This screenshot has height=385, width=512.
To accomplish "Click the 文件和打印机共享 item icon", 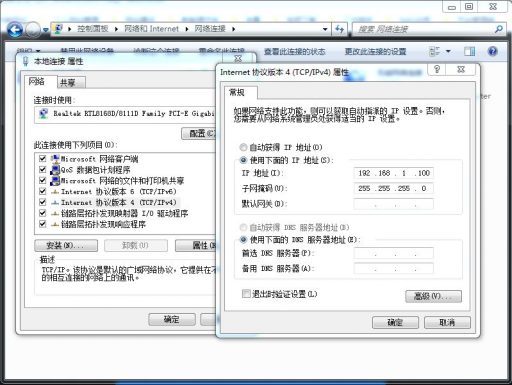I will click(x=55, y=181).
